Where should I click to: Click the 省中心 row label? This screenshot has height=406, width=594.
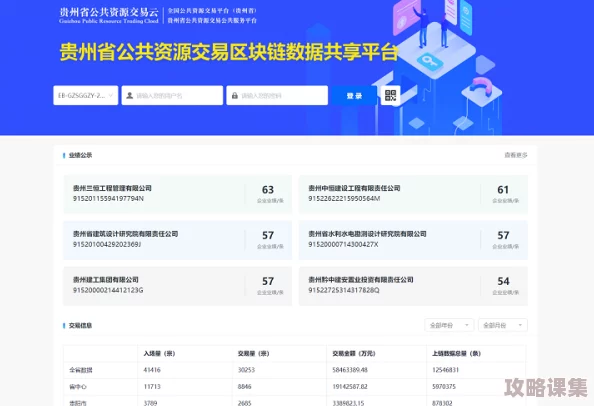pos(78,387)
